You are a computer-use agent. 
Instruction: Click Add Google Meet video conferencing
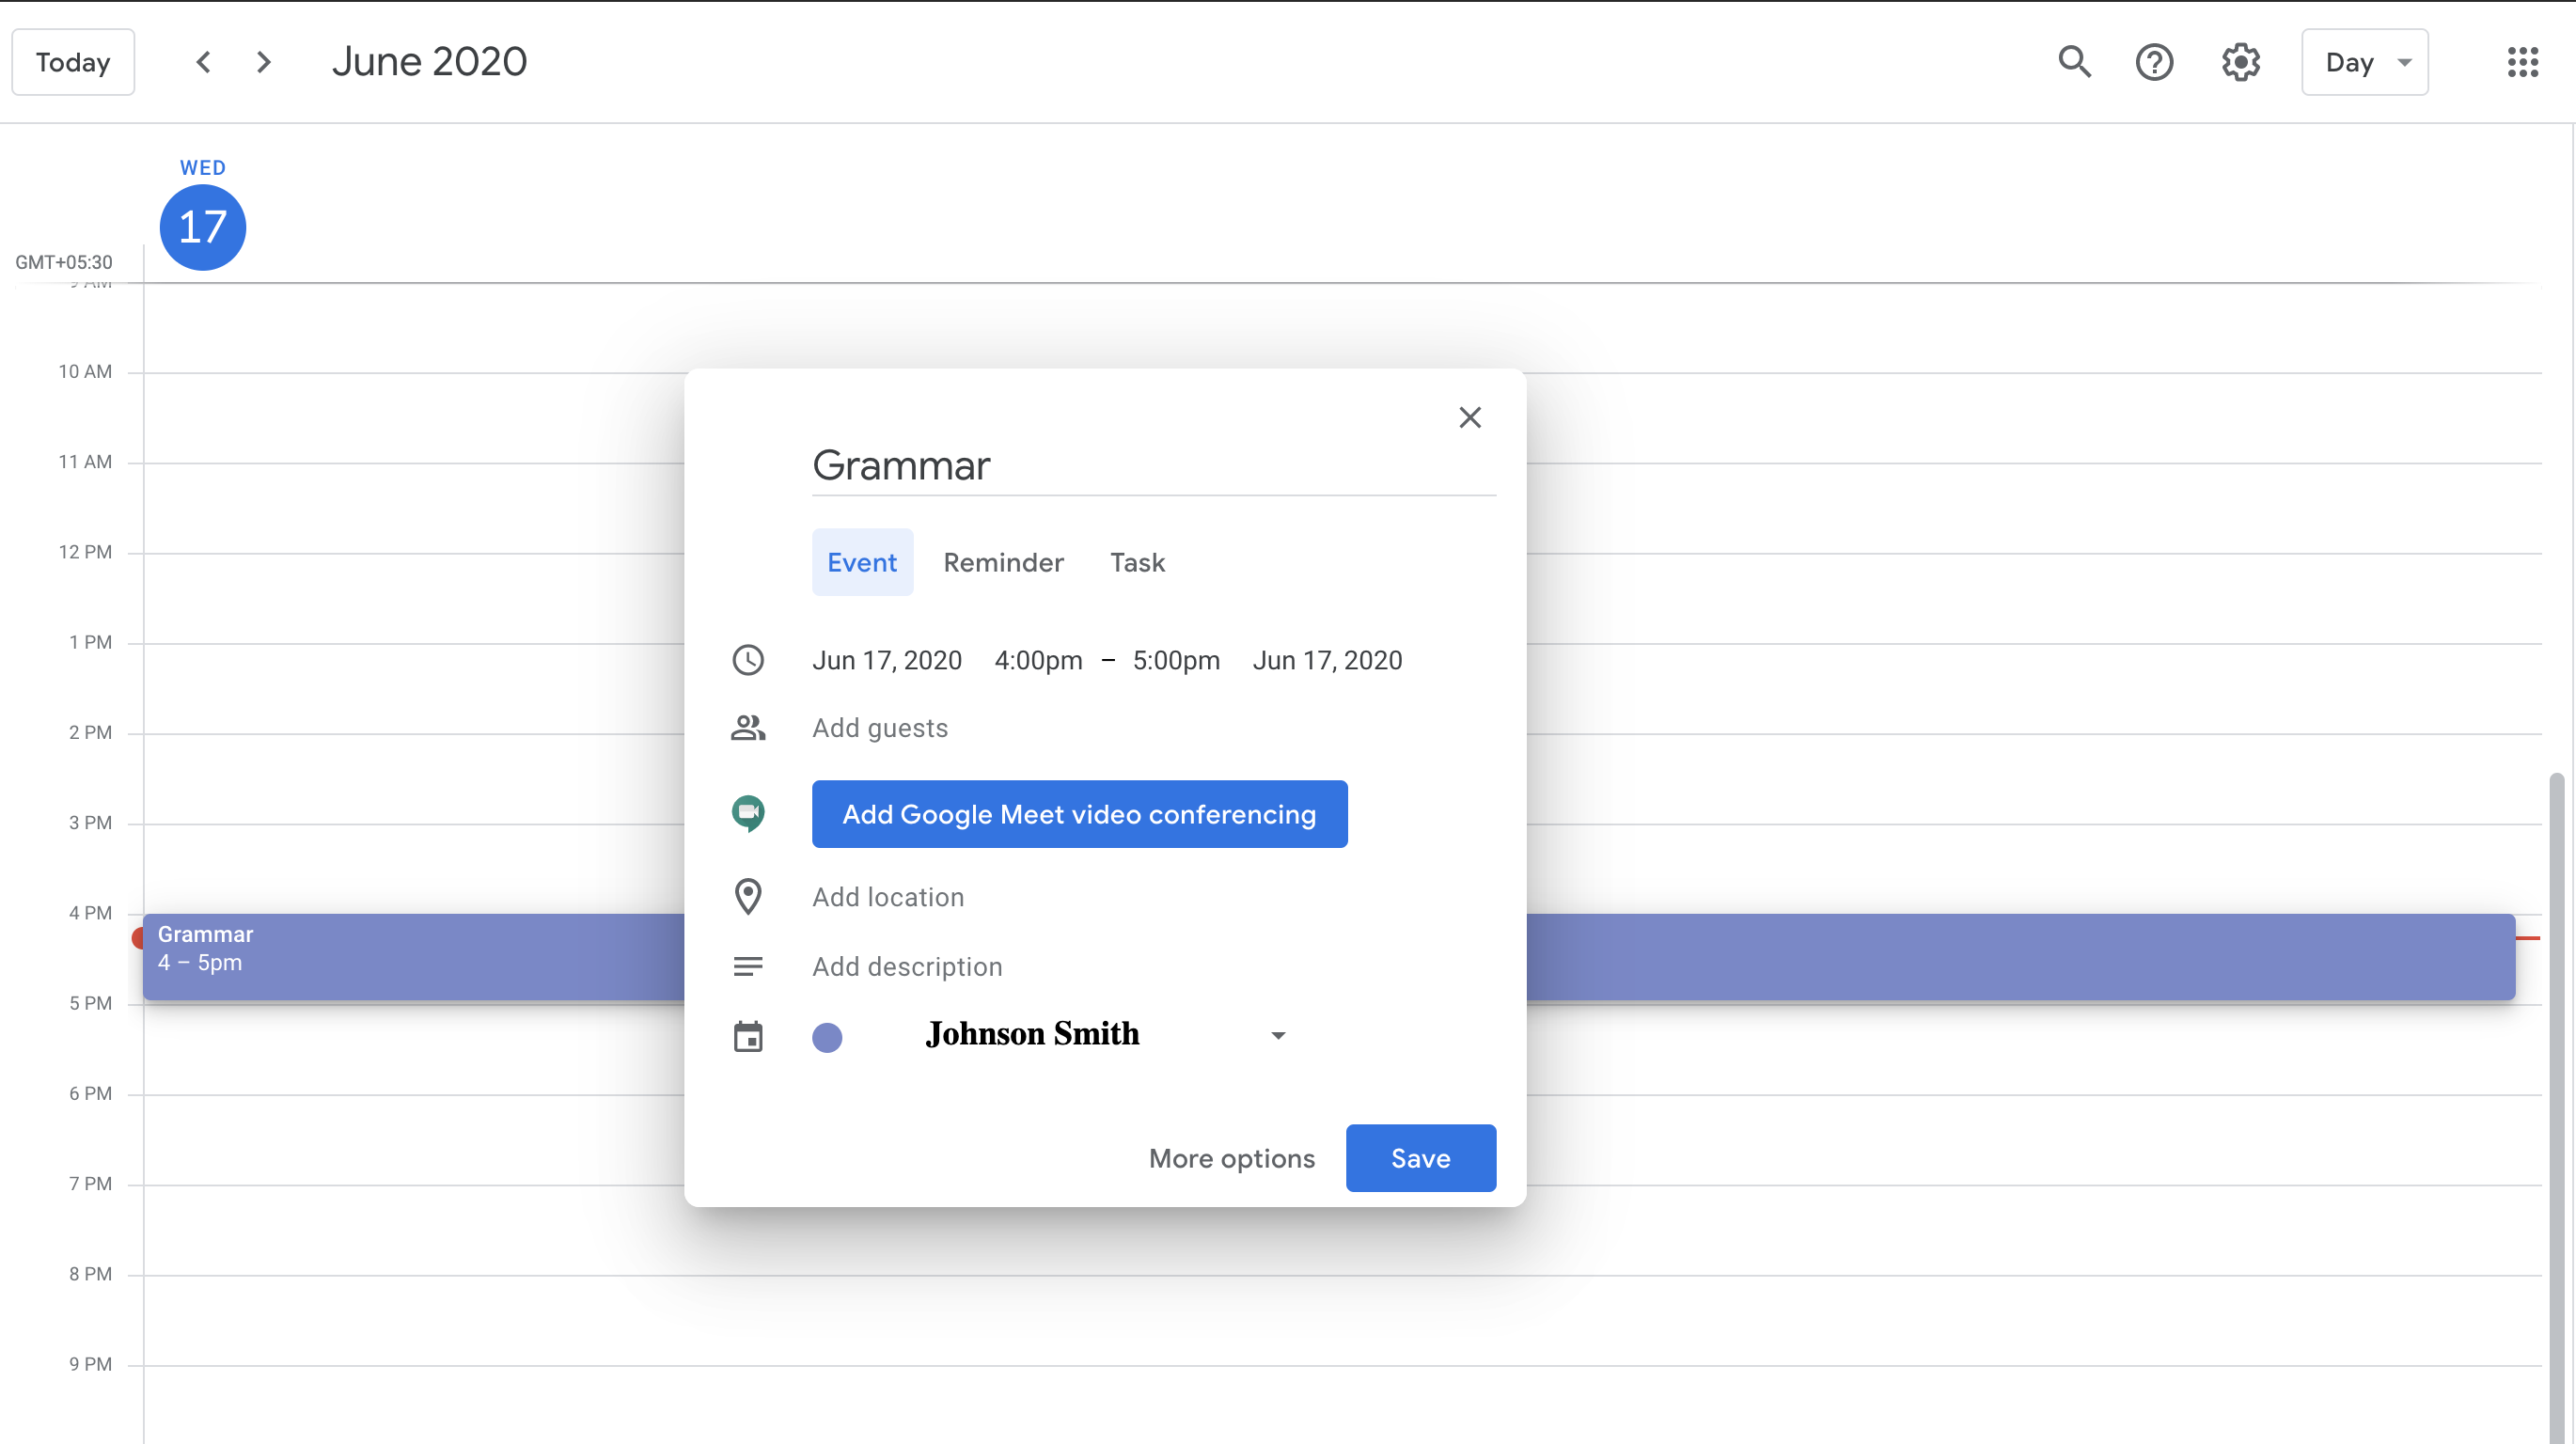[x=1079, y=814]
